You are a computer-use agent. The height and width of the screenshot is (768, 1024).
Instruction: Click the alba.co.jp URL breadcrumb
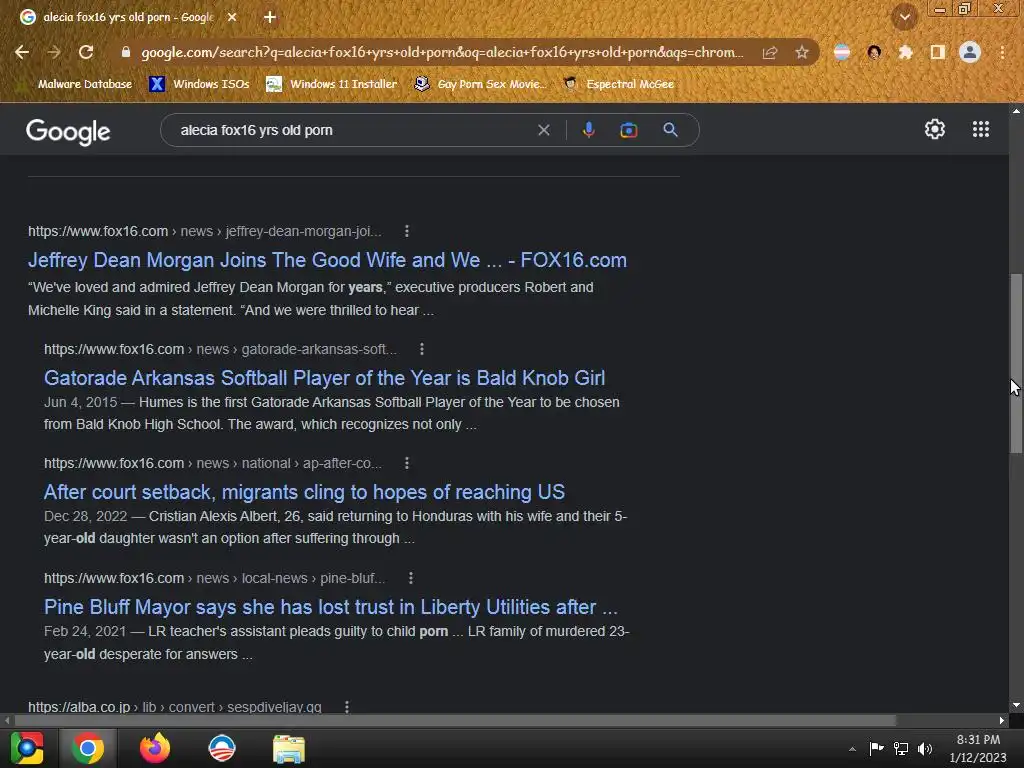coord(175,707)
